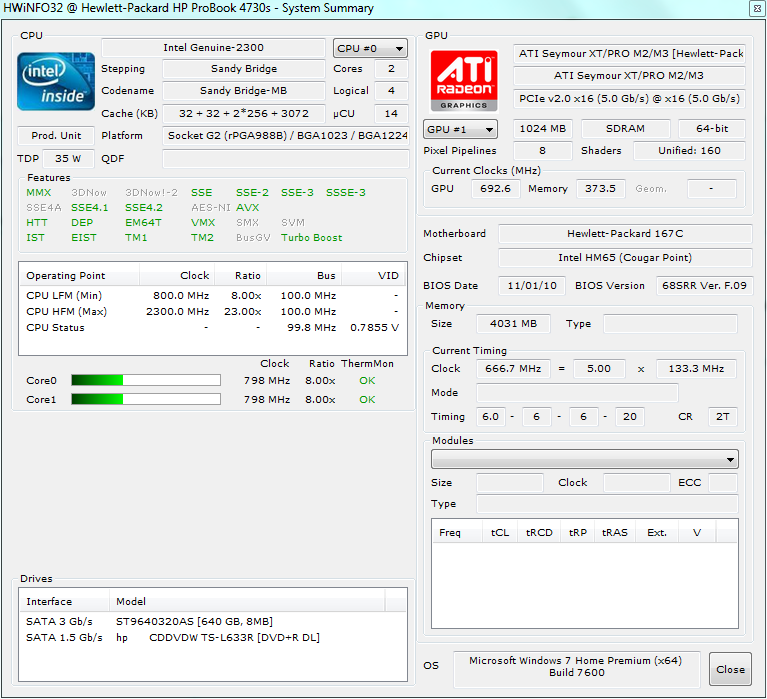Click the AVX feature label
The height and width of the screenshot is (699, 767).
(x=248, y=208)
